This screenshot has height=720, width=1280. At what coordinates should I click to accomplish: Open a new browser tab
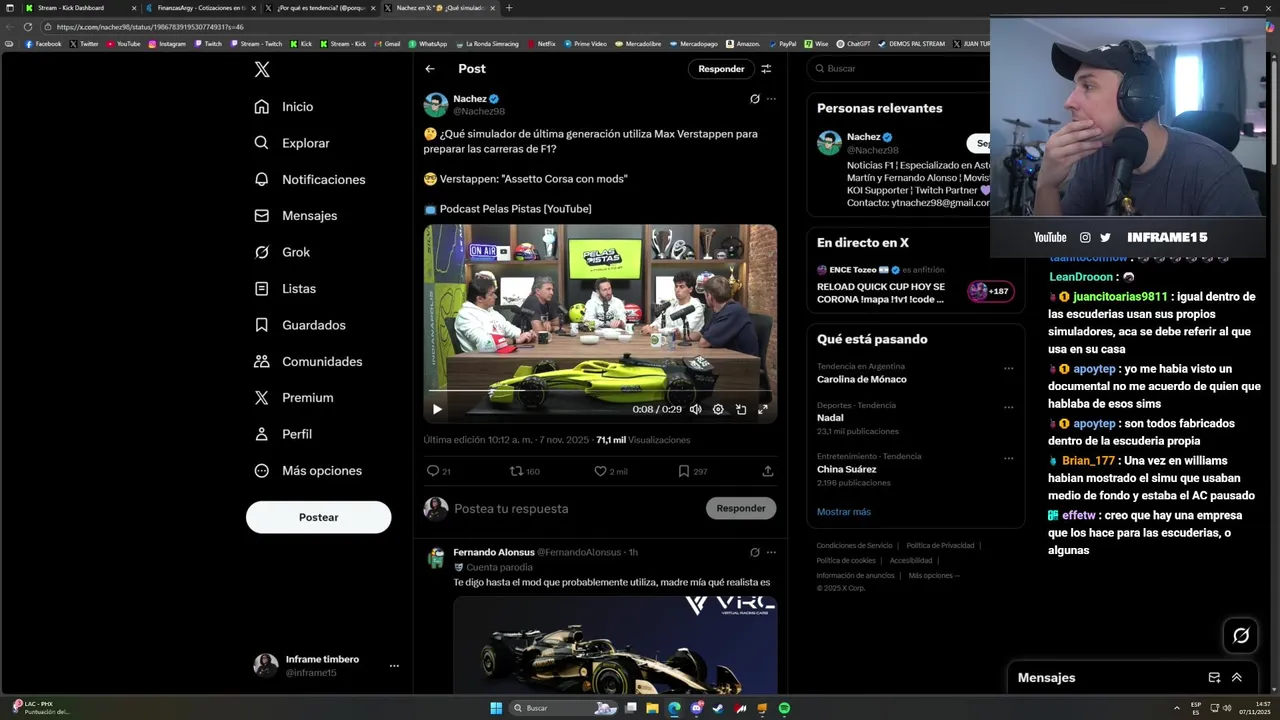click(509, 8)
